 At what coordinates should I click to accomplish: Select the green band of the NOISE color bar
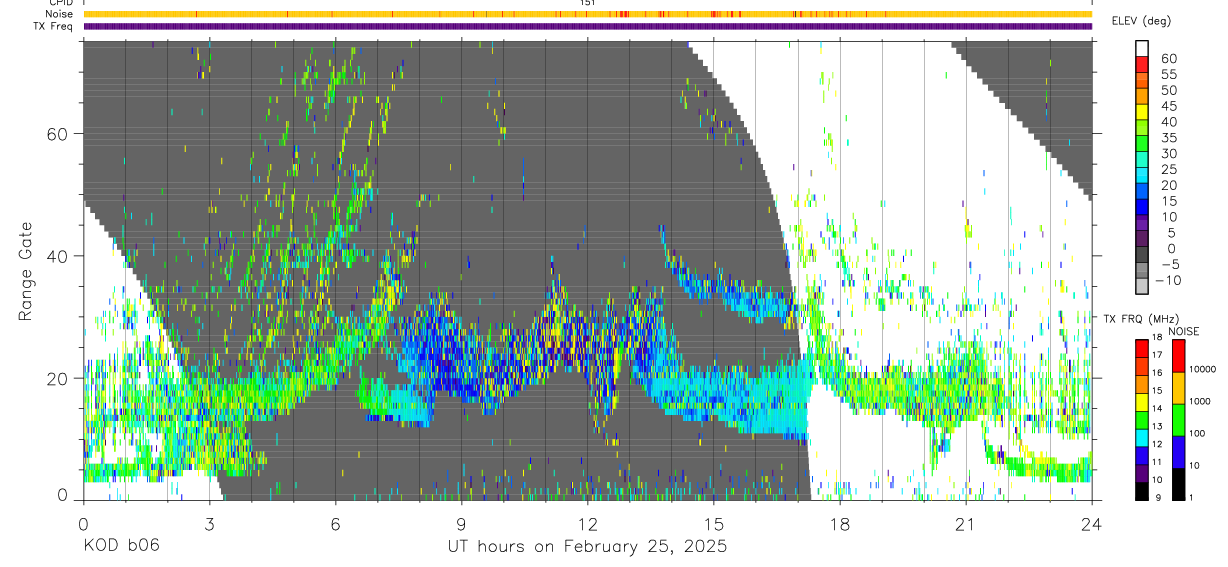pos(1180,419)
